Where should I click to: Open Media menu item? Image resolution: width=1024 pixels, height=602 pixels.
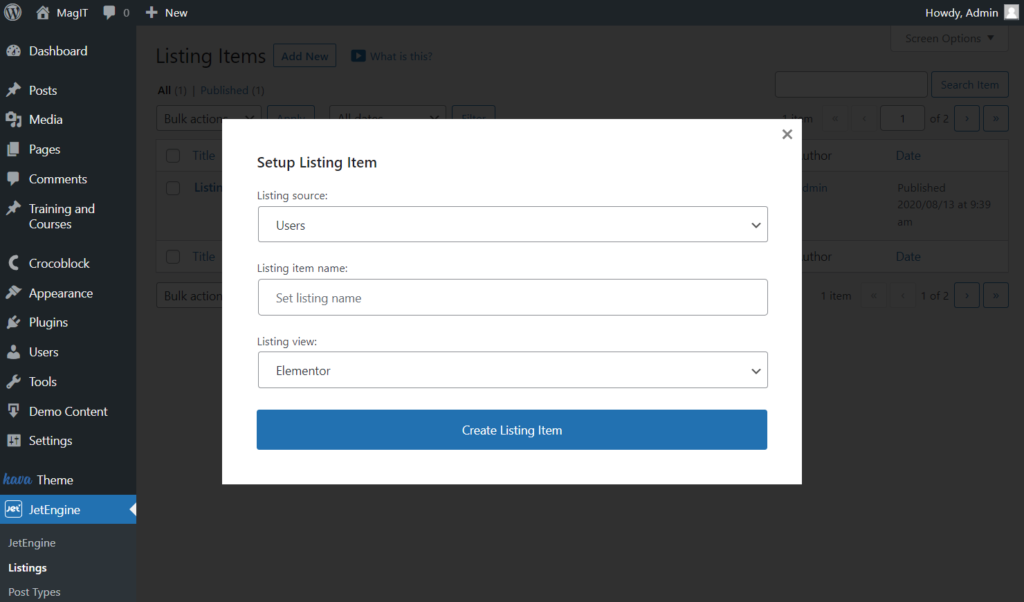pos(46,119)
